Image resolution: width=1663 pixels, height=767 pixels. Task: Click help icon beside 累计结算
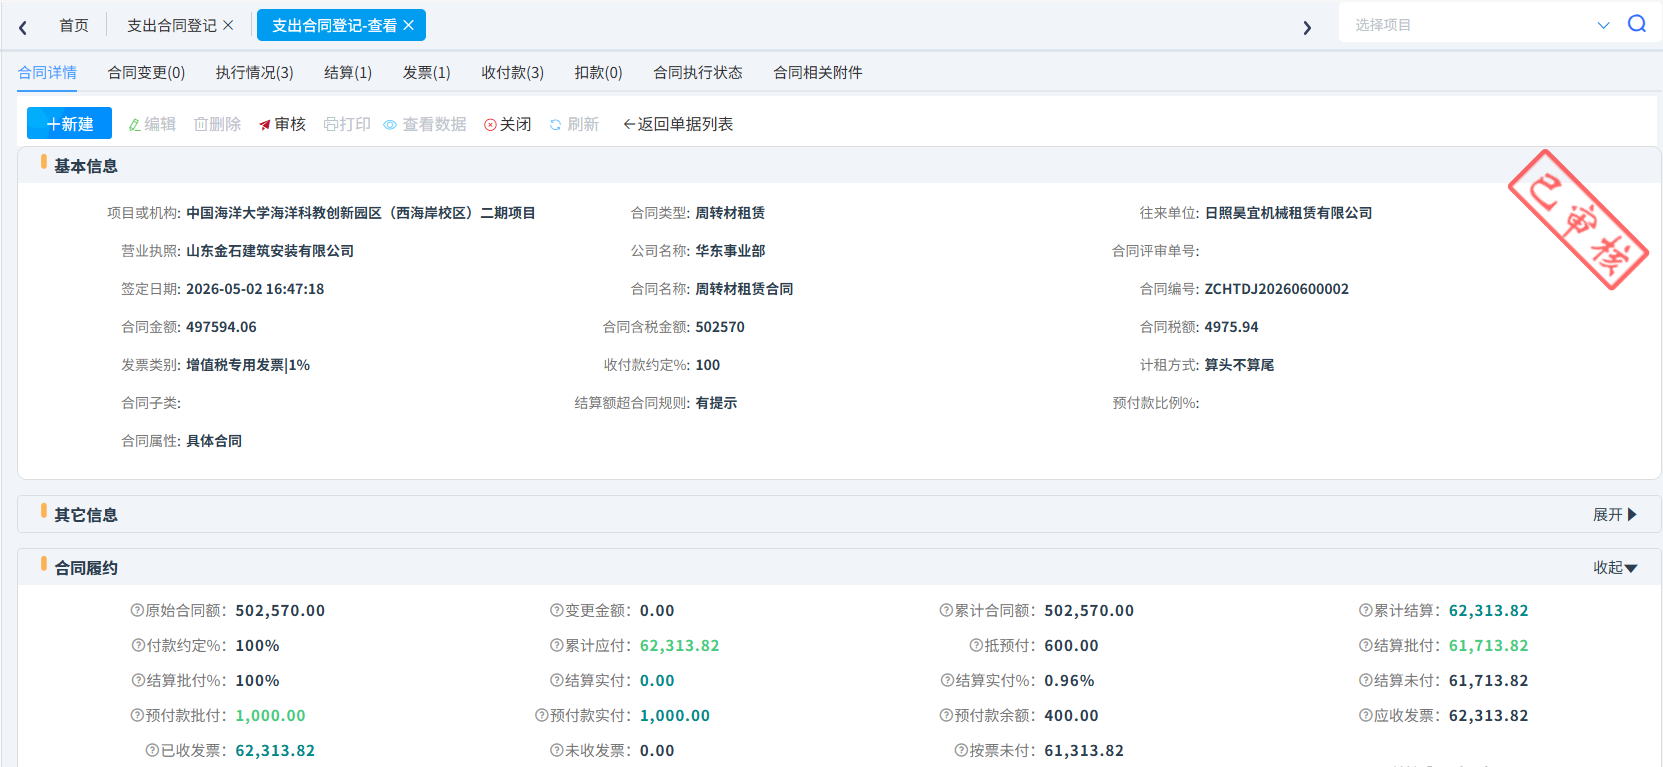click(x=1365, y=610)
